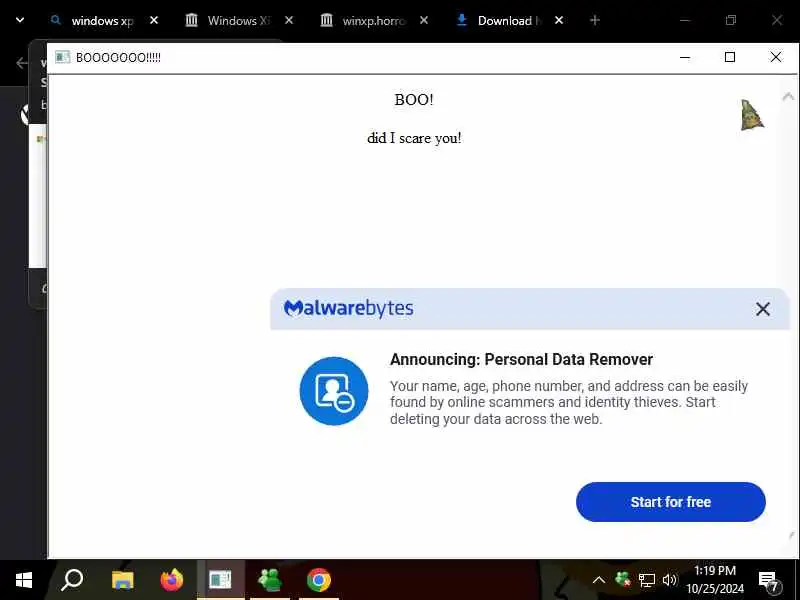This screenshot has width=800, height=600.
Task: Click the popup text about online scammers
Action: tap(569, 403)
